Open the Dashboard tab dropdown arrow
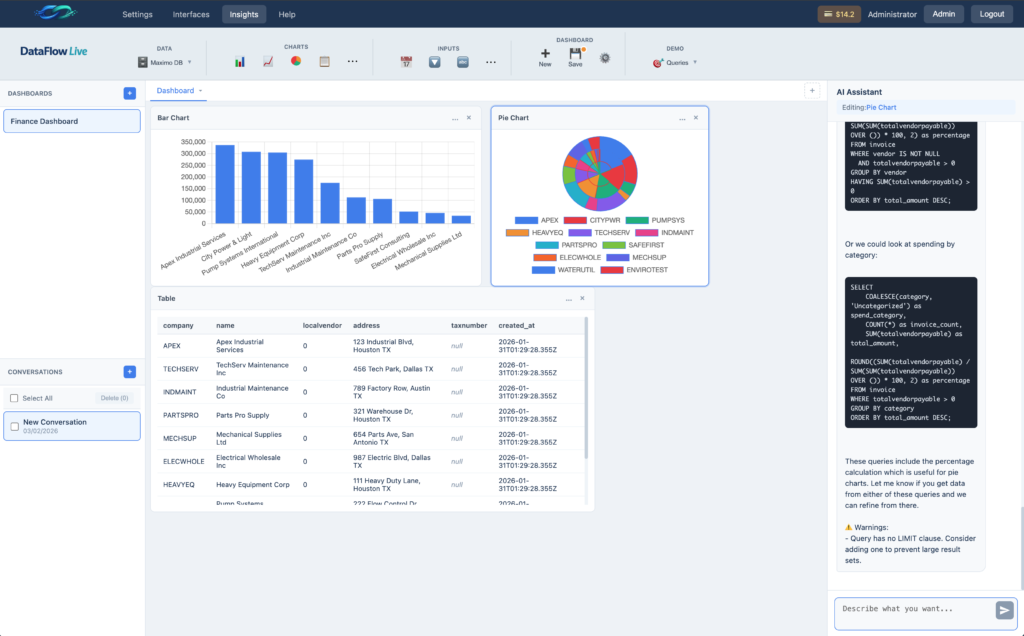 click(x=197, y=90)
